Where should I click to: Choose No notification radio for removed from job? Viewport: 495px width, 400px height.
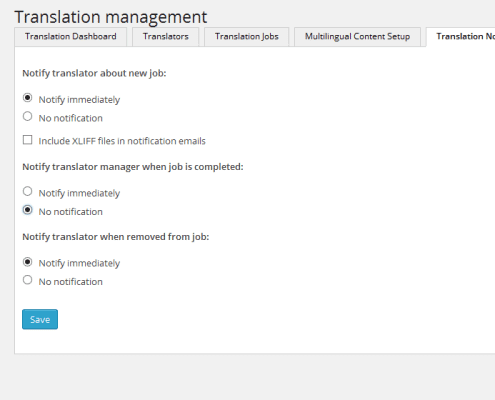coord(27,280)
